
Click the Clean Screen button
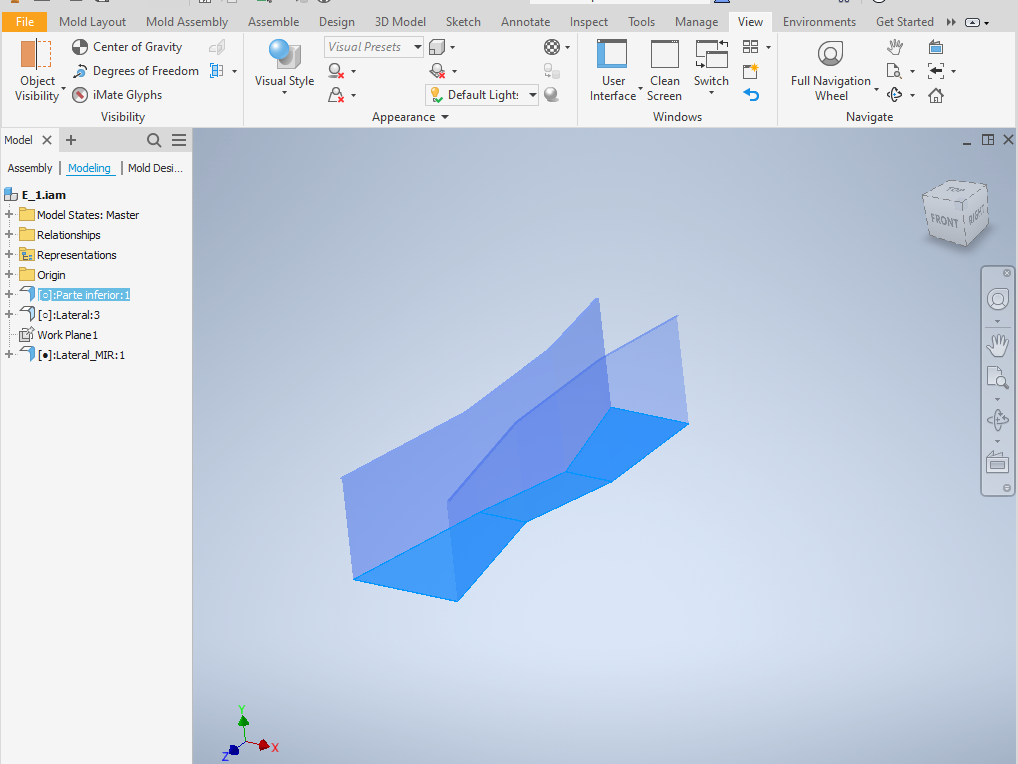[664, 56]
